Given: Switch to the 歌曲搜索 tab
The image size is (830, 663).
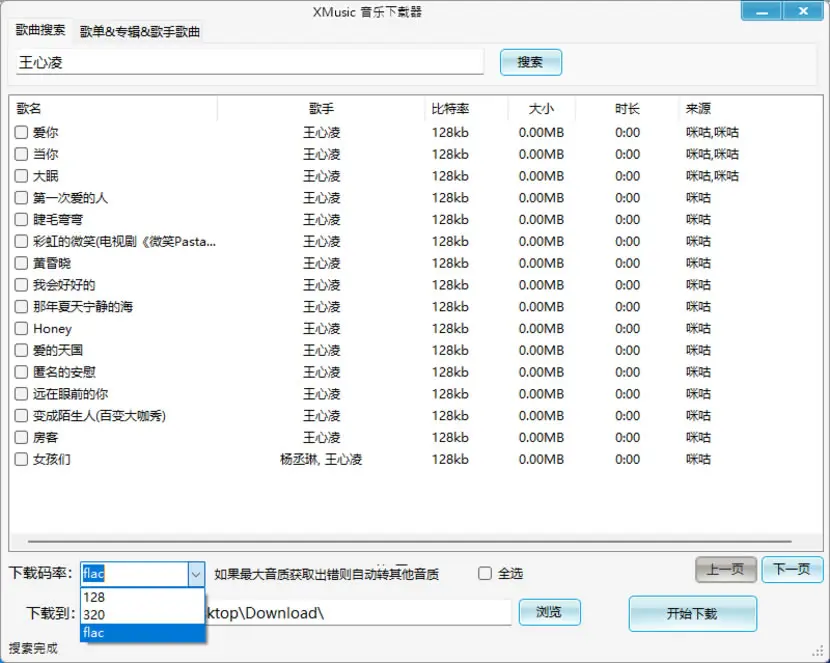Looking at the screenshot, I should point(40,30).
